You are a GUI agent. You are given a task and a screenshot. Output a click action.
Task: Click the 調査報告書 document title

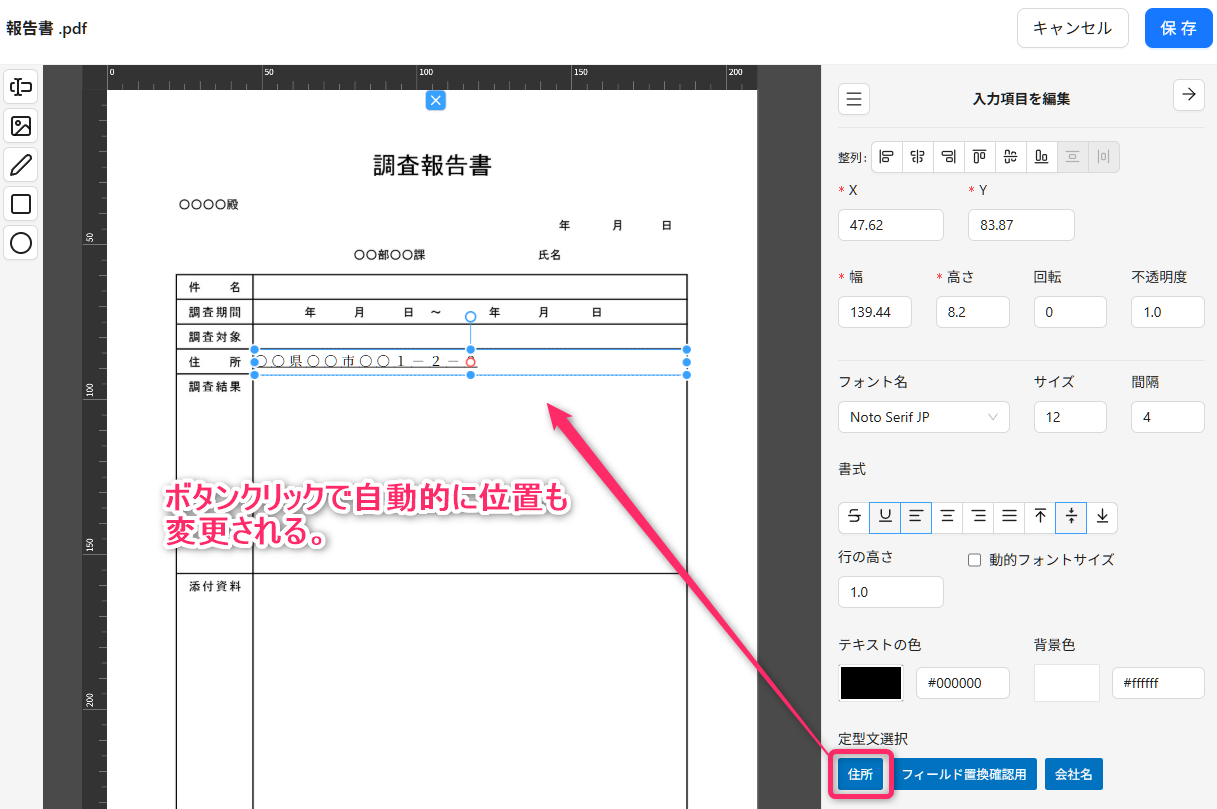tap(432, 166)
